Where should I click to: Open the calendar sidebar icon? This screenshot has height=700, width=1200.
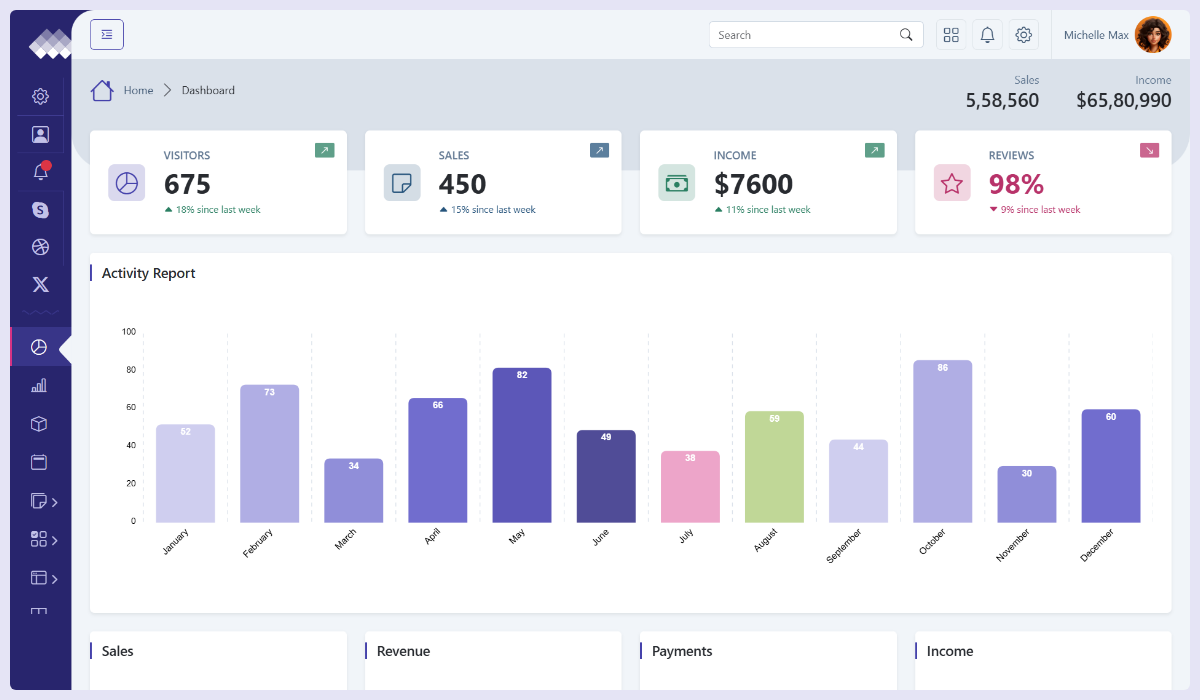[x=40, y=462]
